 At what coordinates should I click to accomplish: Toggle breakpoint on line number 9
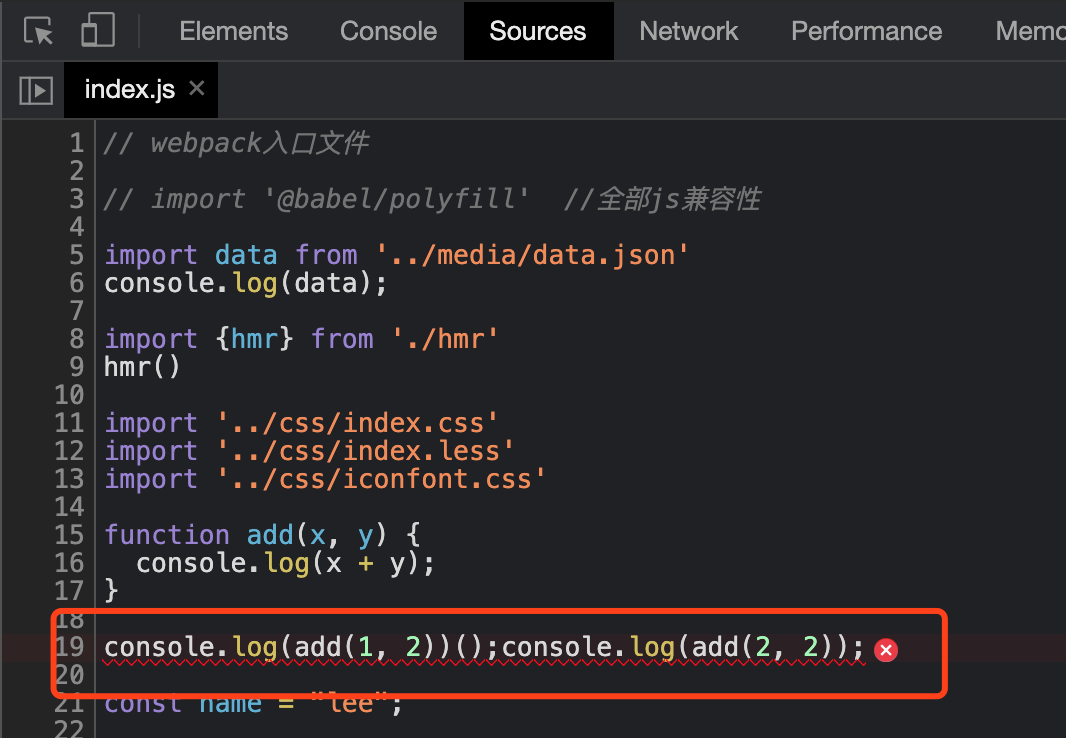coord(76,367)
